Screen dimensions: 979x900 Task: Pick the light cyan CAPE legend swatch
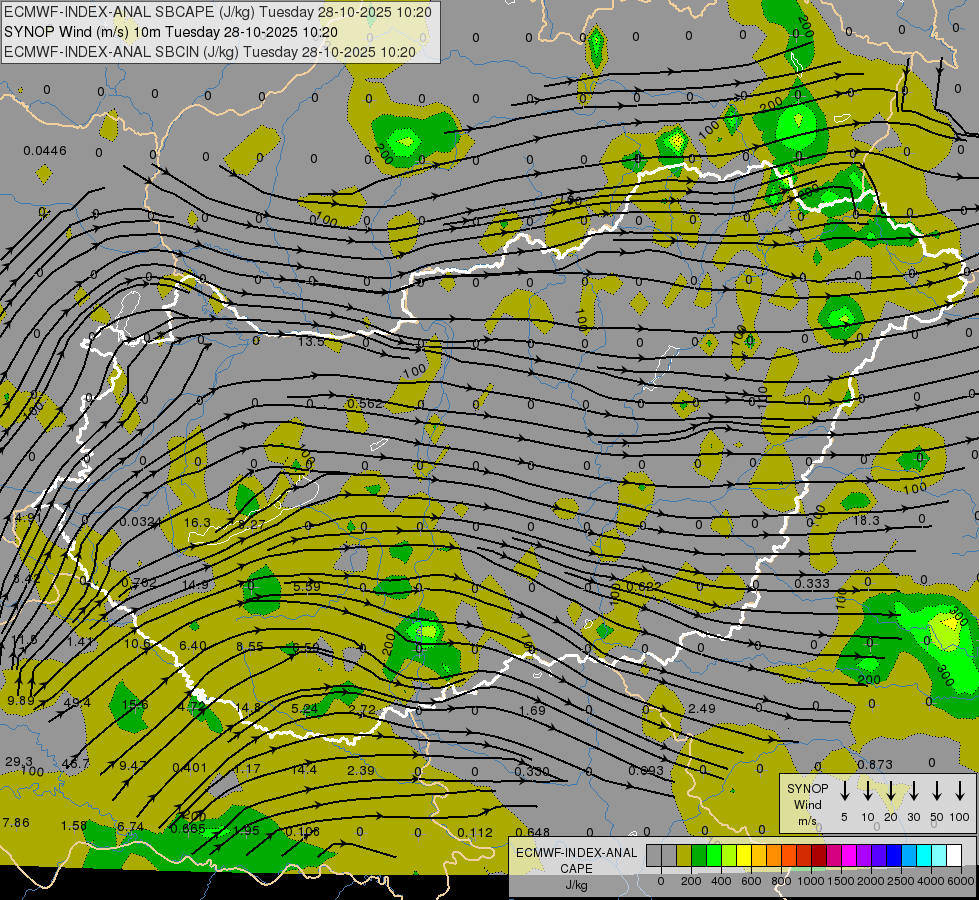(x=939, y=856)
